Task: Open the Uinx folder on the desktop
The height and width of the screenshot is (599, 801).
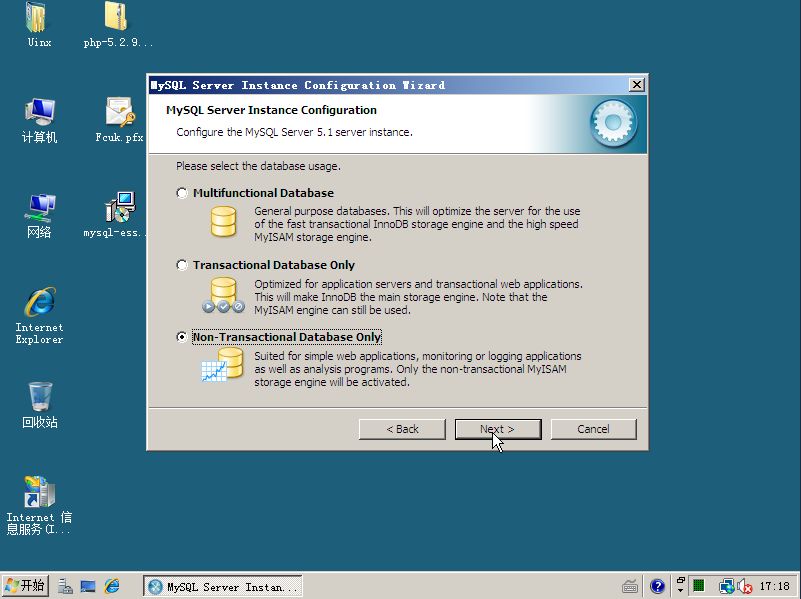Action: (x=39, y=25)
